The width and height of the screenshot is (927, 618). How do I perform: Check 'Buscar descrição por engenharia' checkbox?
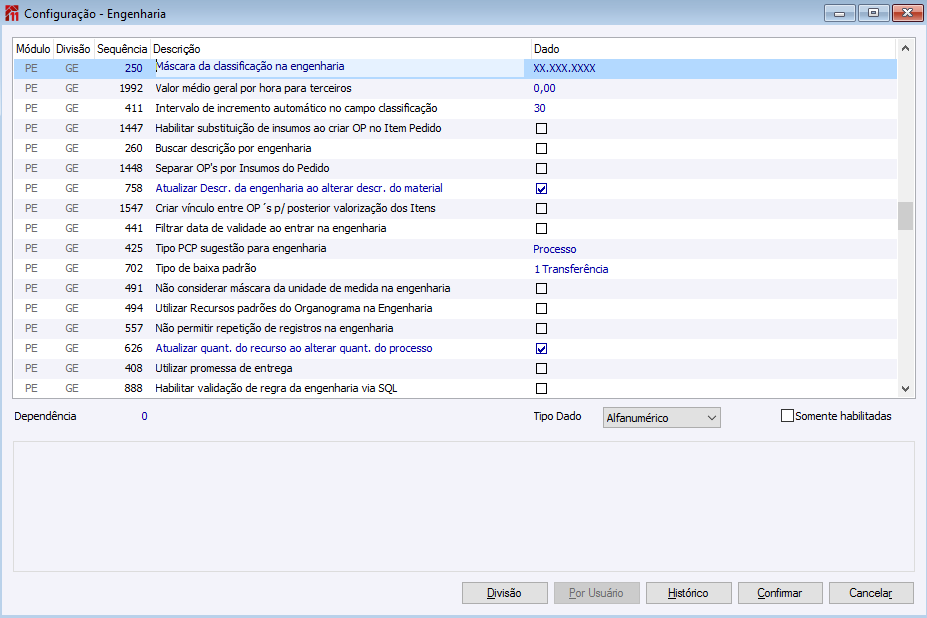click(x=541, y=148)
